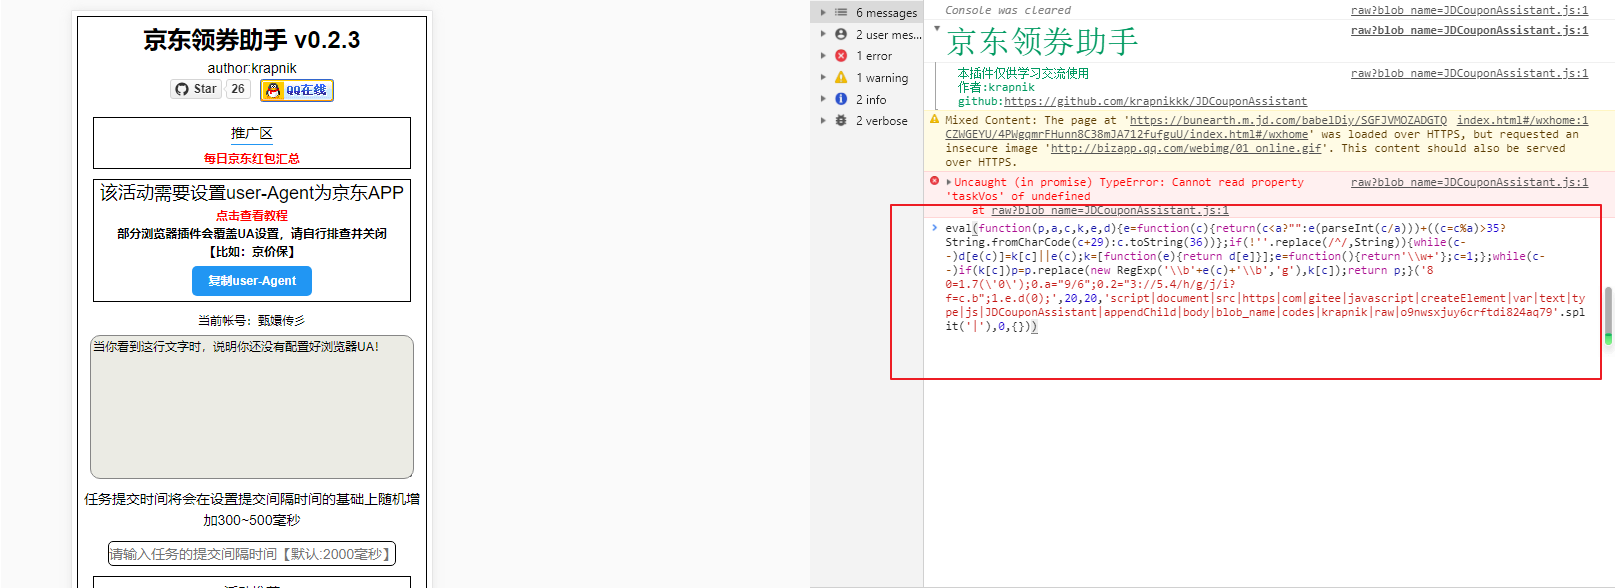
Task: Open the 点击查看教程 tutorial link
Action: point(252,215)
